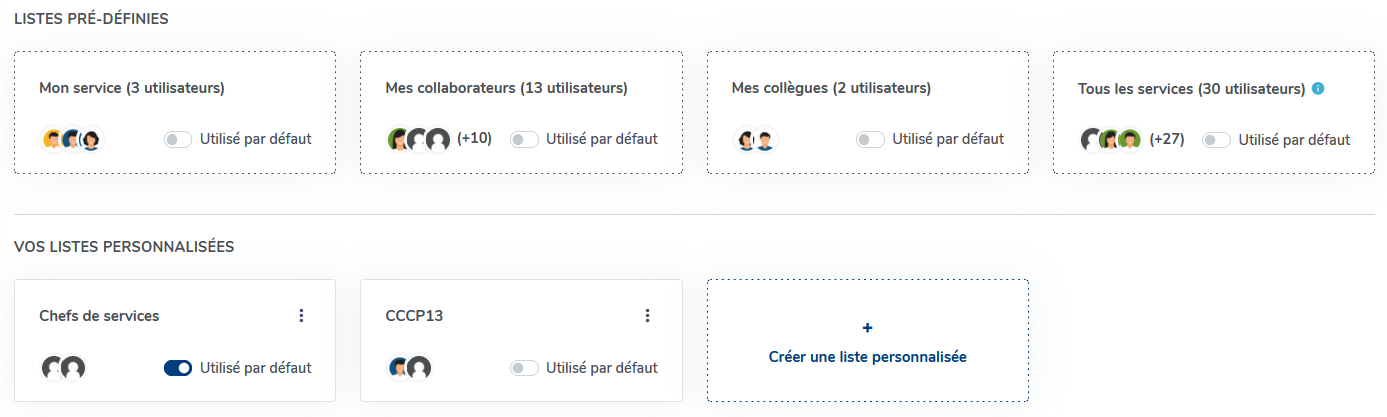
Task: Disable default use for Chefs de services
Action: coord(178,368)
